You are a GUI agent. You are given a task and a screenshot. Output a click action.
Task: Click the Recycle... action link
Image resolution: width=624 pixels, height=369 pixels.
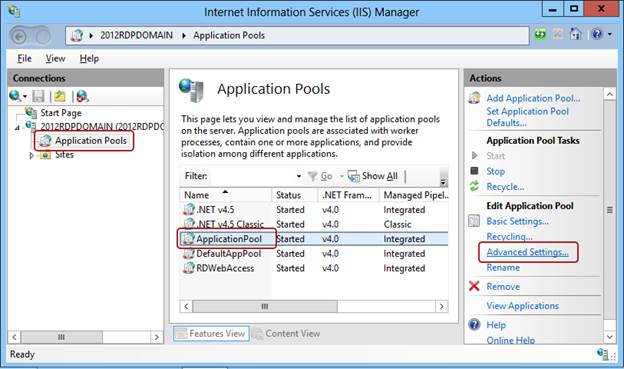tap(505, 187)
